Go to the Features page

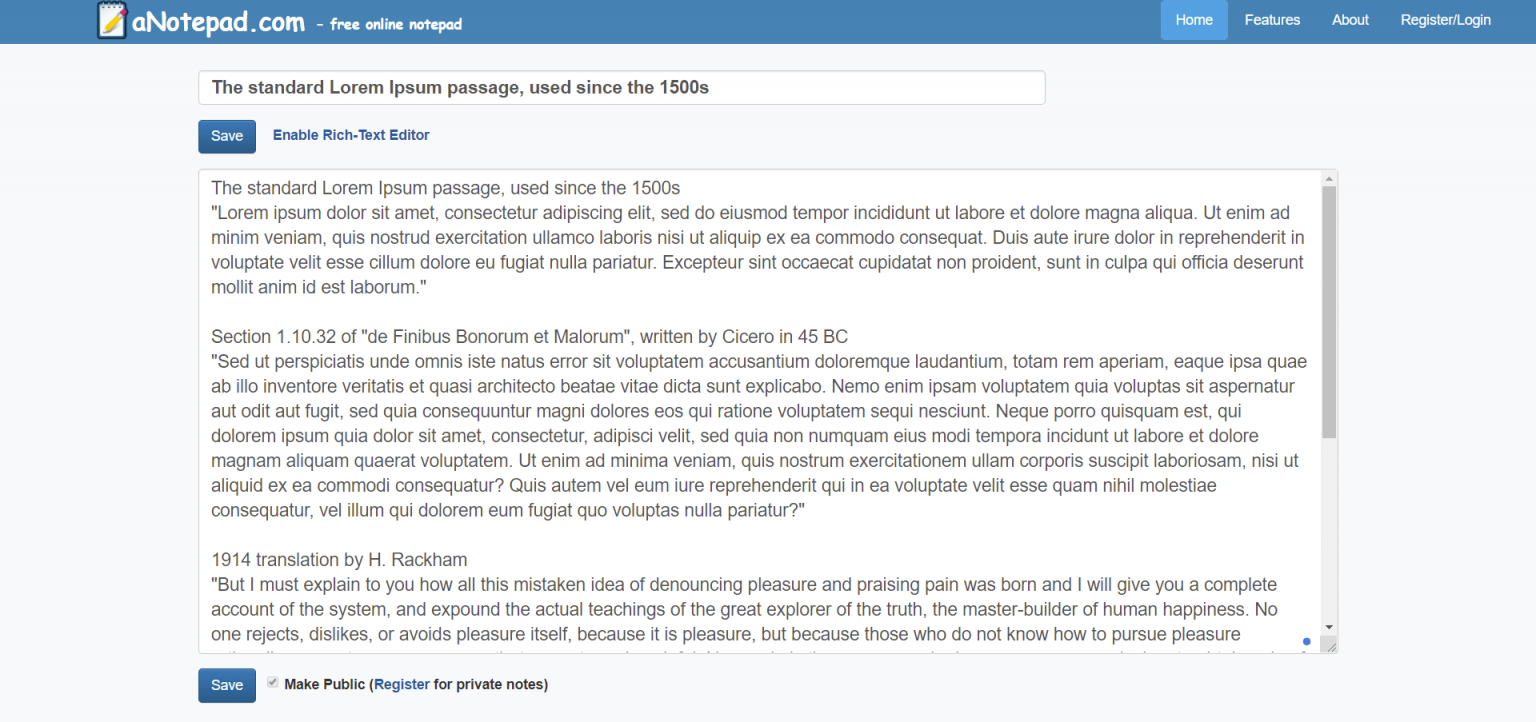(x=1272, y=20)
